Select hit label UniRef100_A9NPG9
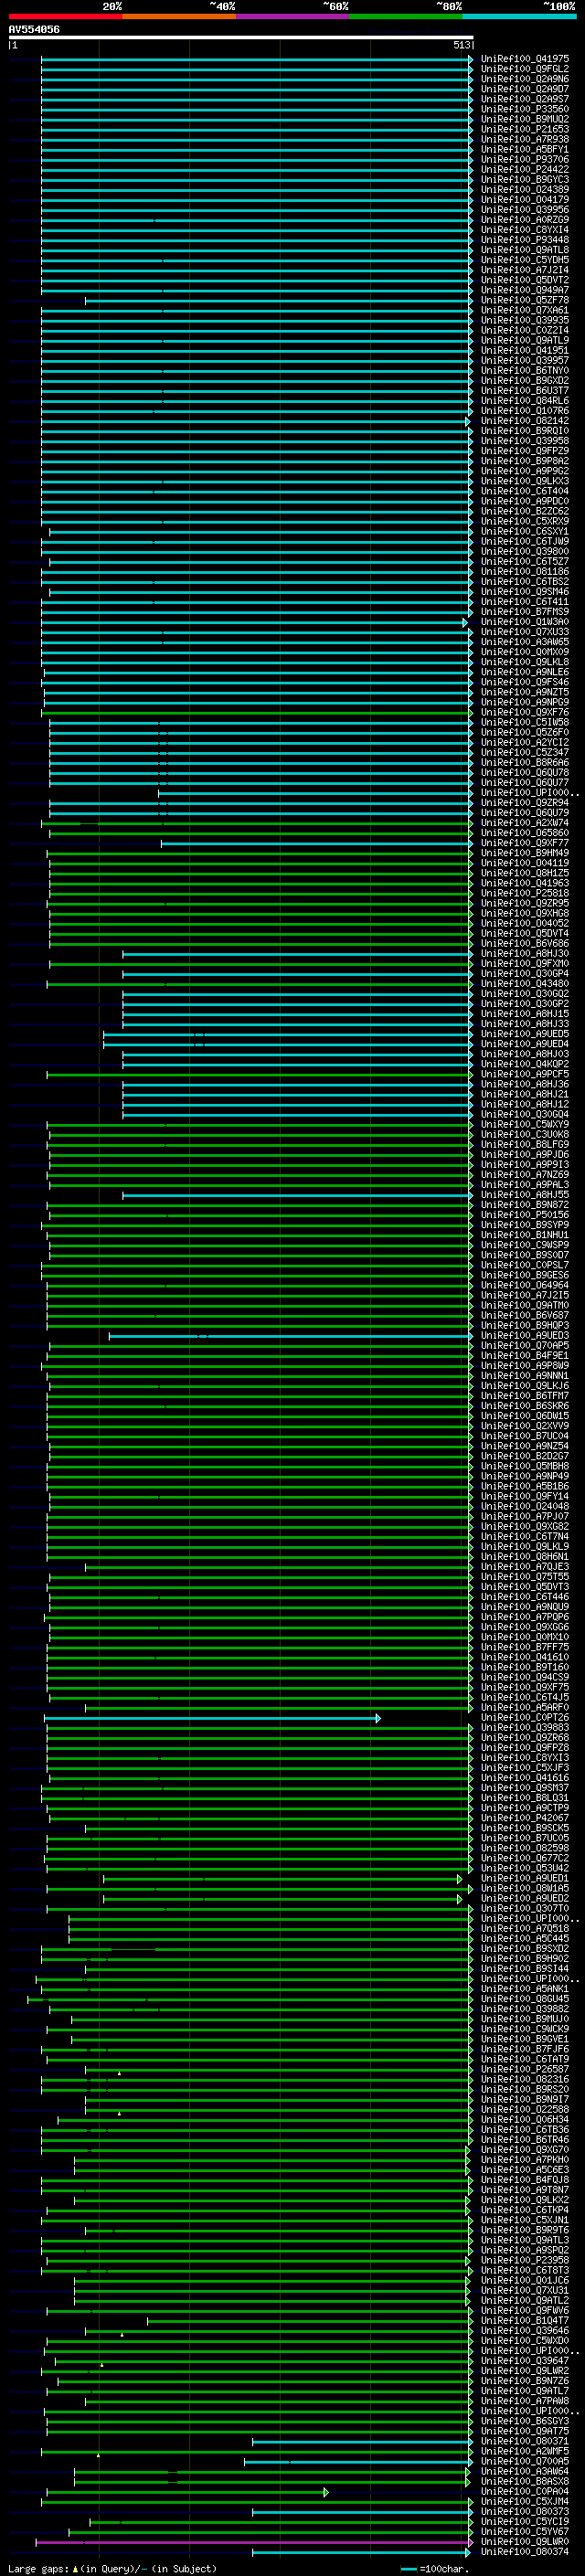 (x=524, y=702)
